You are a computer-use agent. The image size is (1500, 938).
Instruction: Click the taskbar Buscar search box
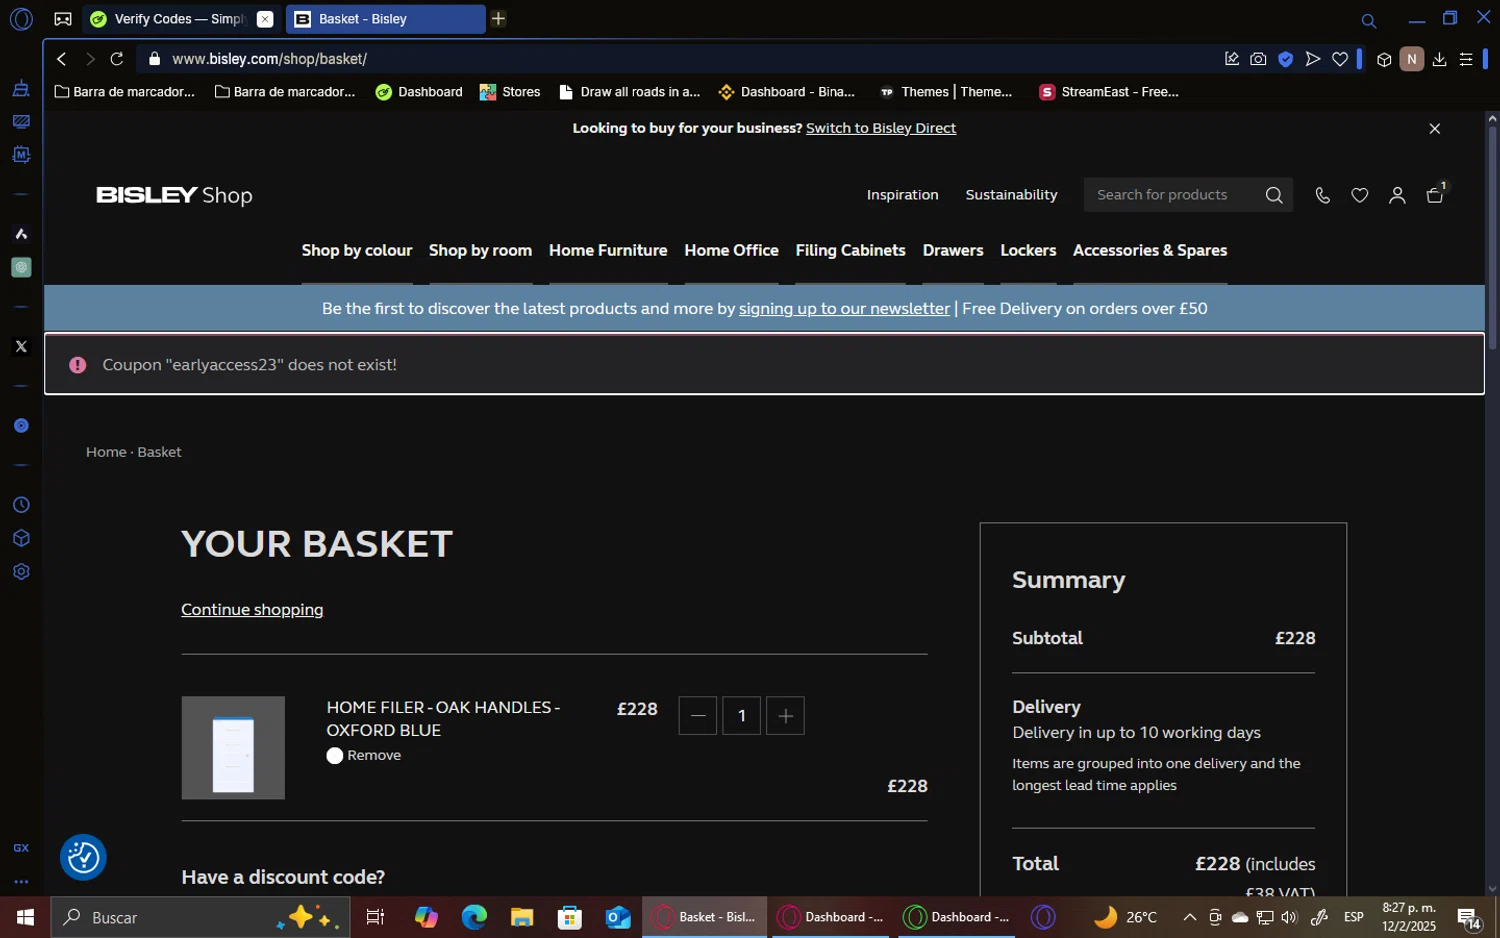click(200, 917)
